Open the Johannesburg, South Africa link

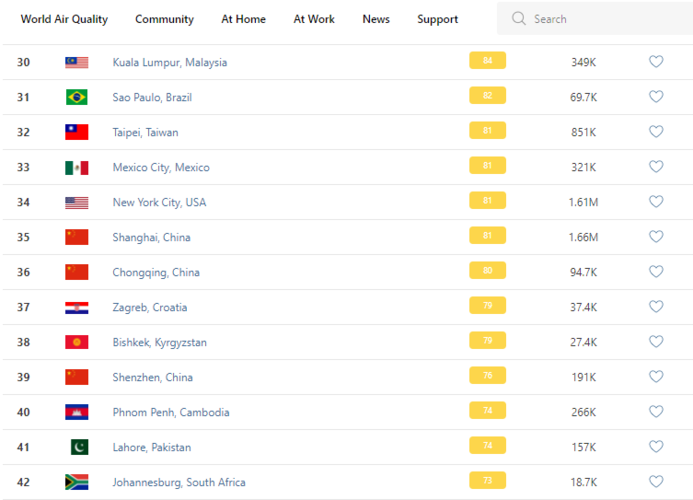pyautogui.click(x=179, y=482)
